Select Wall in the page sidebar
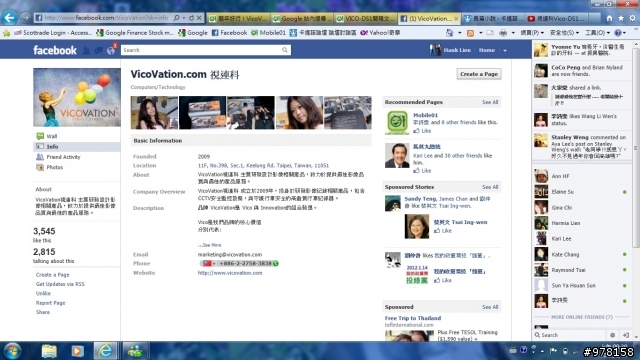640x360 pixels. click(52, 136)
